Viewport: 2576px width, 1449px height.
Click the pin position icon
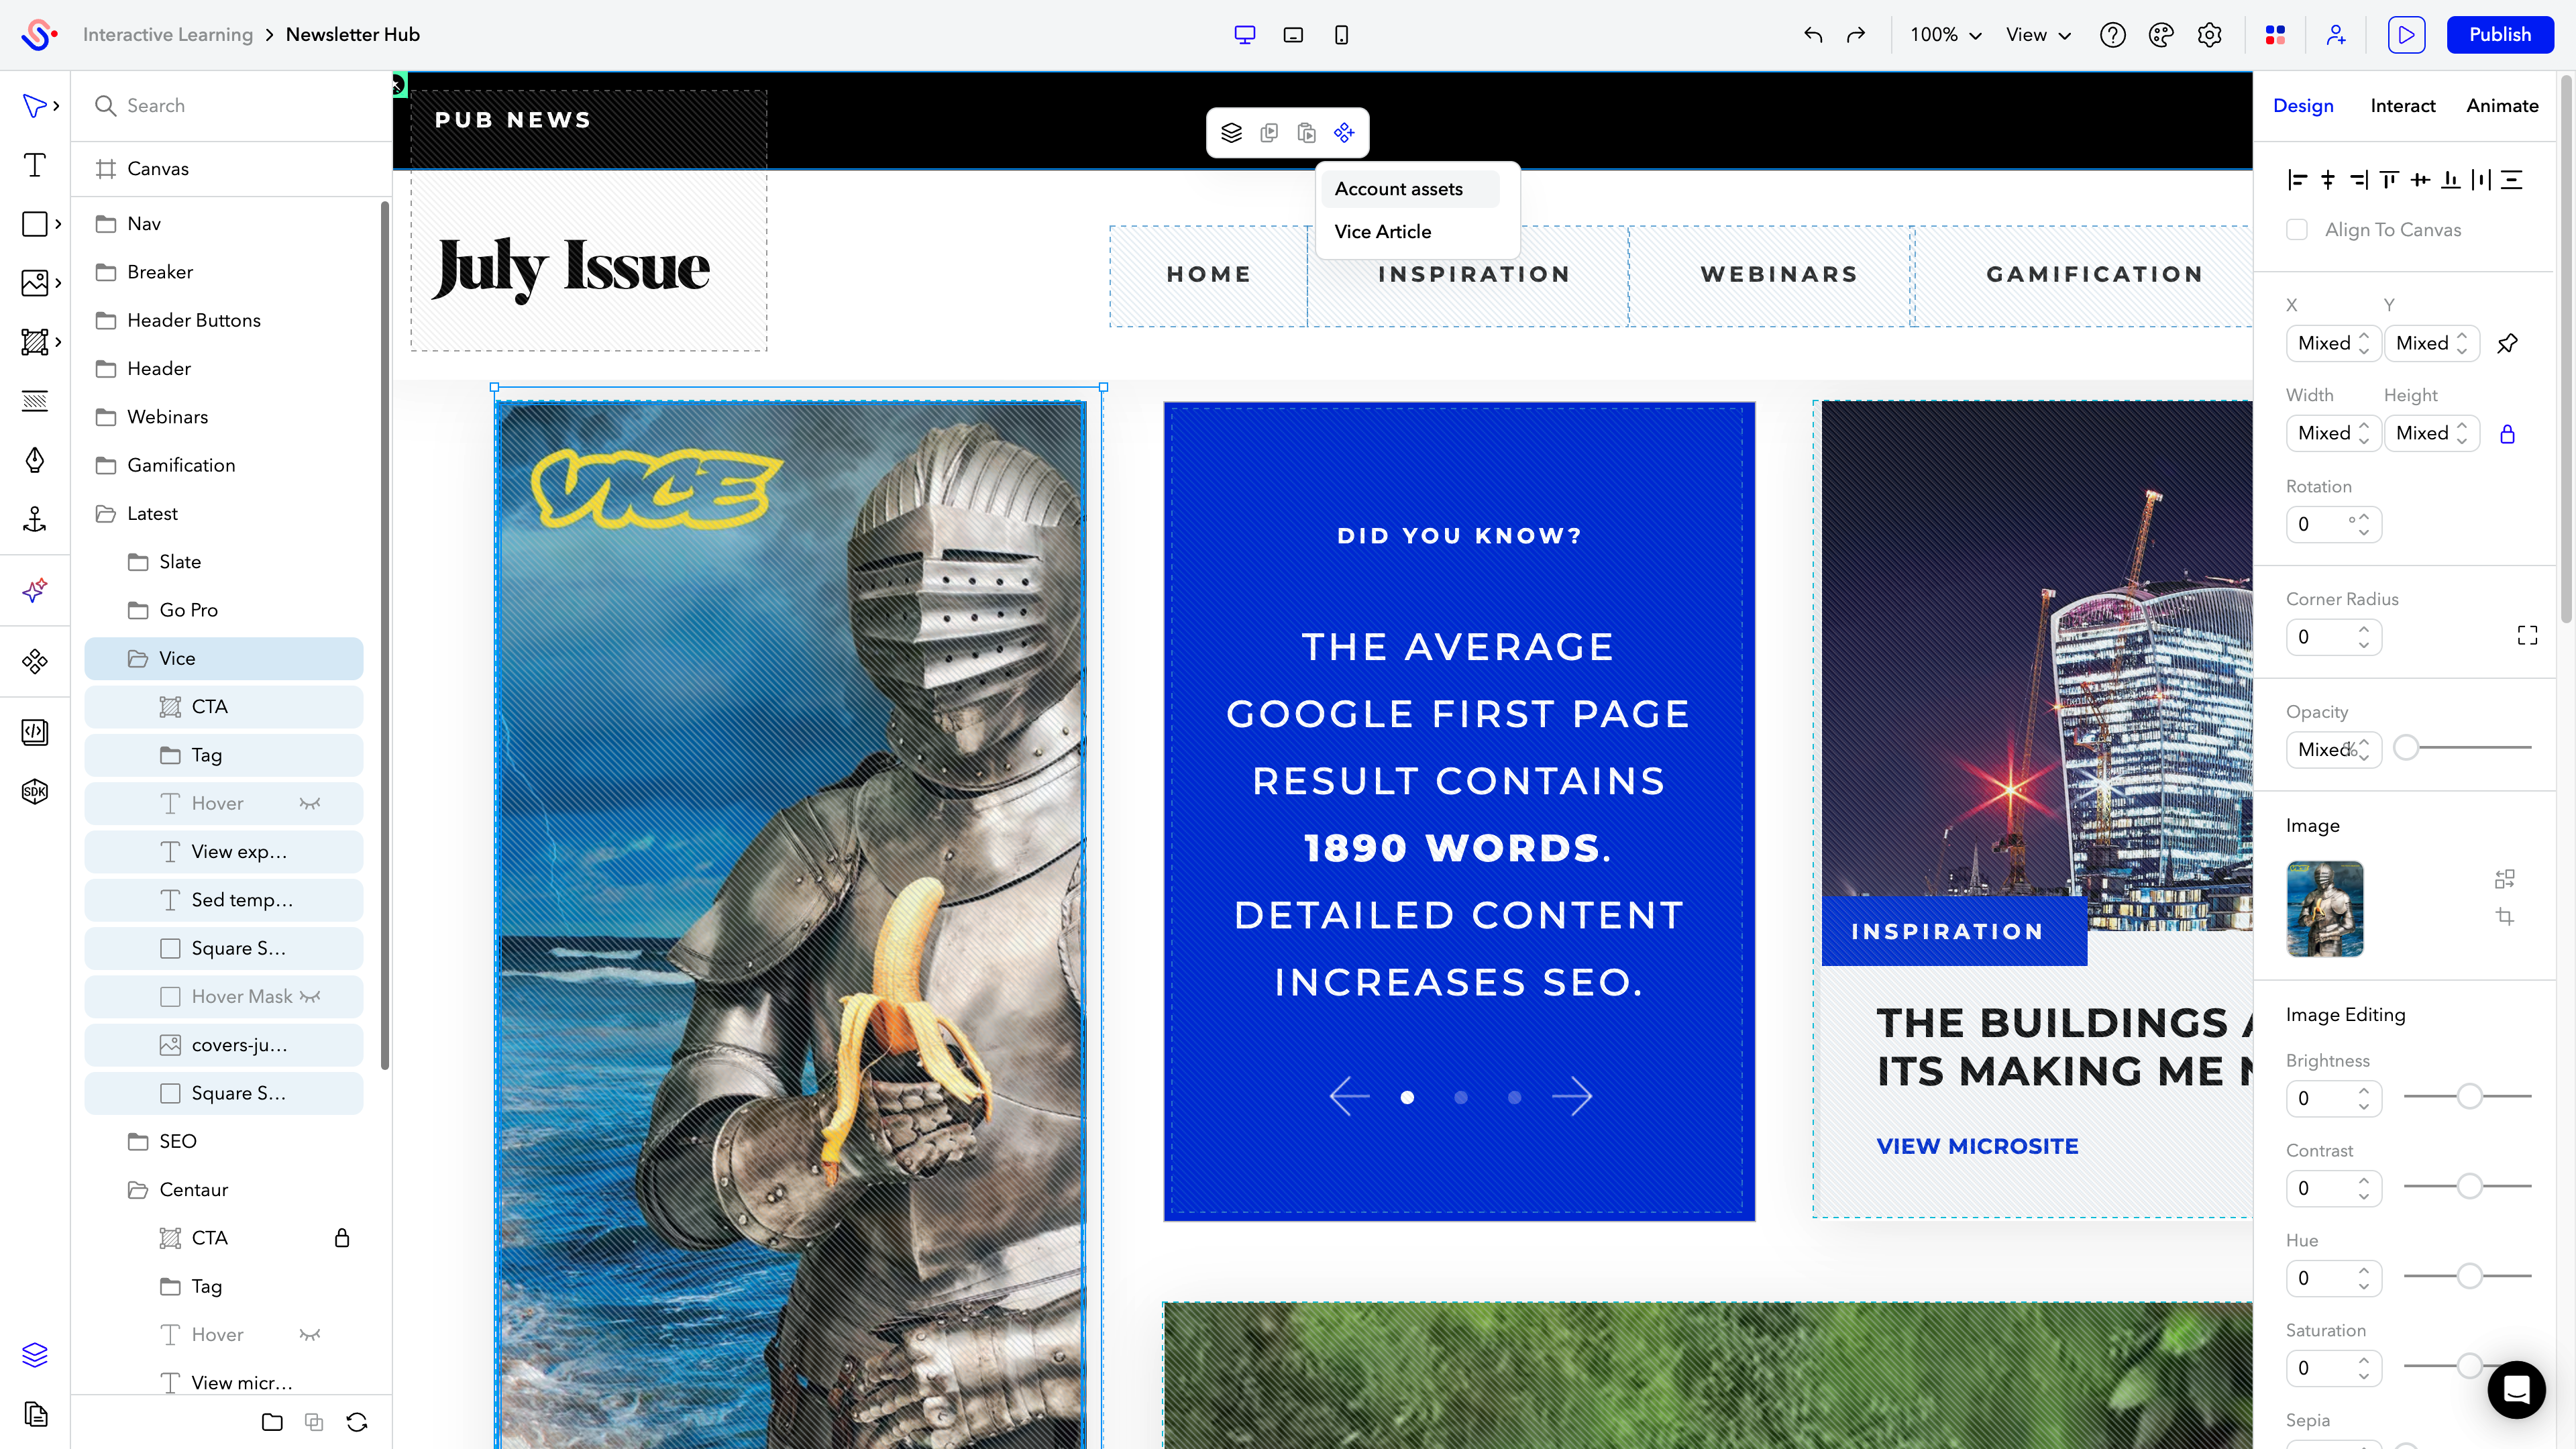point(2507,344)
